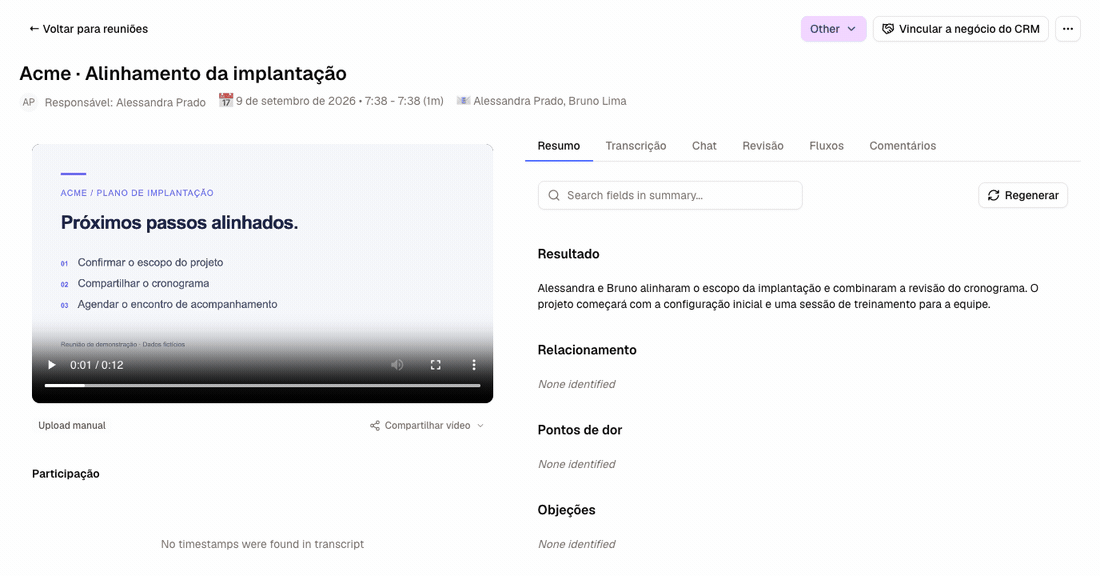1100x576 pixels.
Task: Mute the video volume
Action: (x=397, y=365)
